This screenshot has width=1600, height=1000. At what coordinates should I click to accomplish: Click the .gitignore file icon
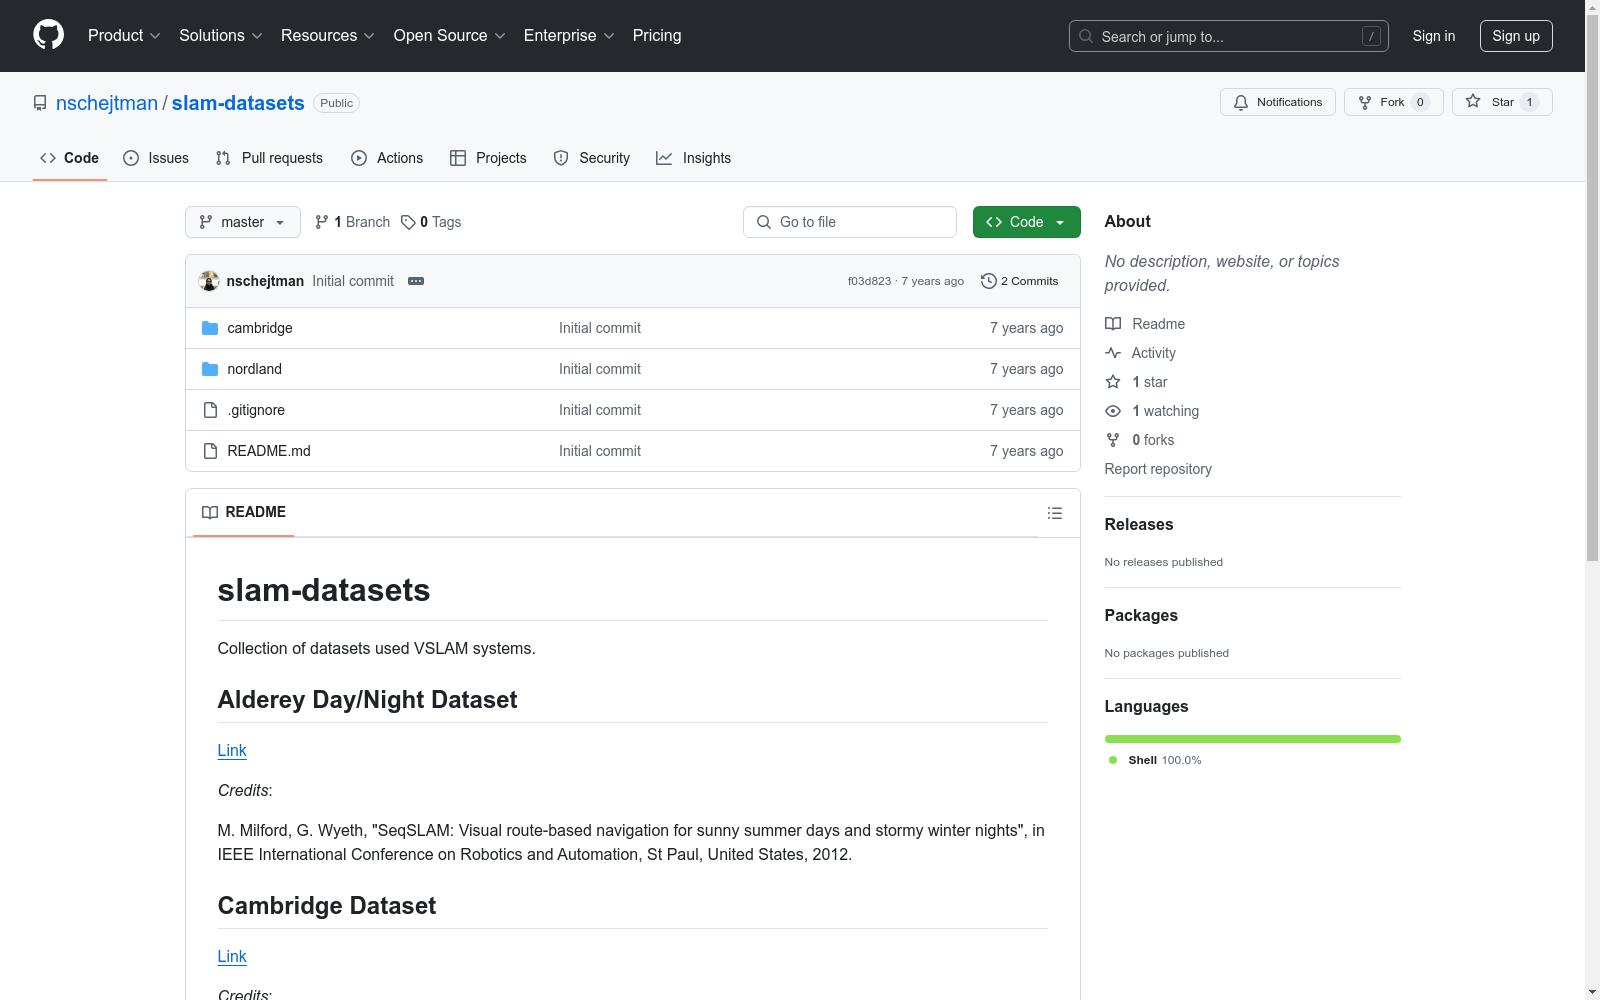pyautogui.click(x=210, y=410)
